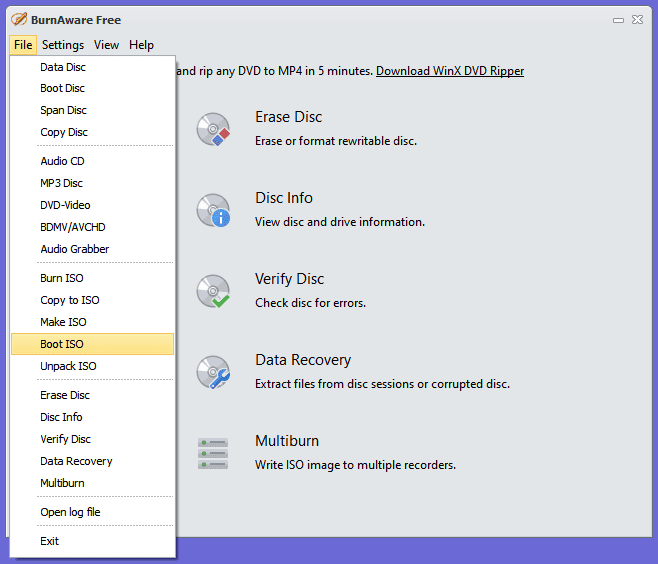Launch the Data Recovery wrench icon
658x564 pixels.
pyautogui.click(x=213, y=372)
